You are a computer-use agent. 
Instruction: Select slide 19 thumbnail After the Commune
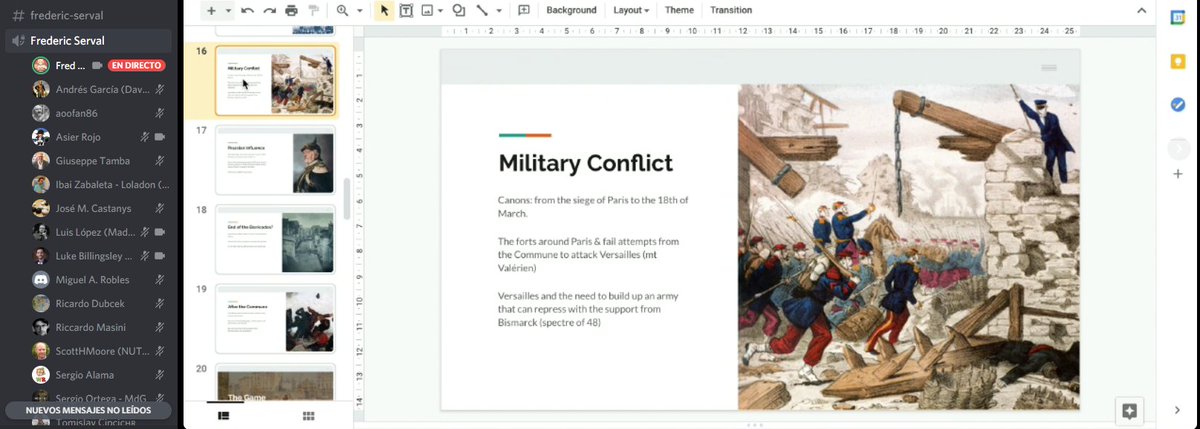(275, 319)
